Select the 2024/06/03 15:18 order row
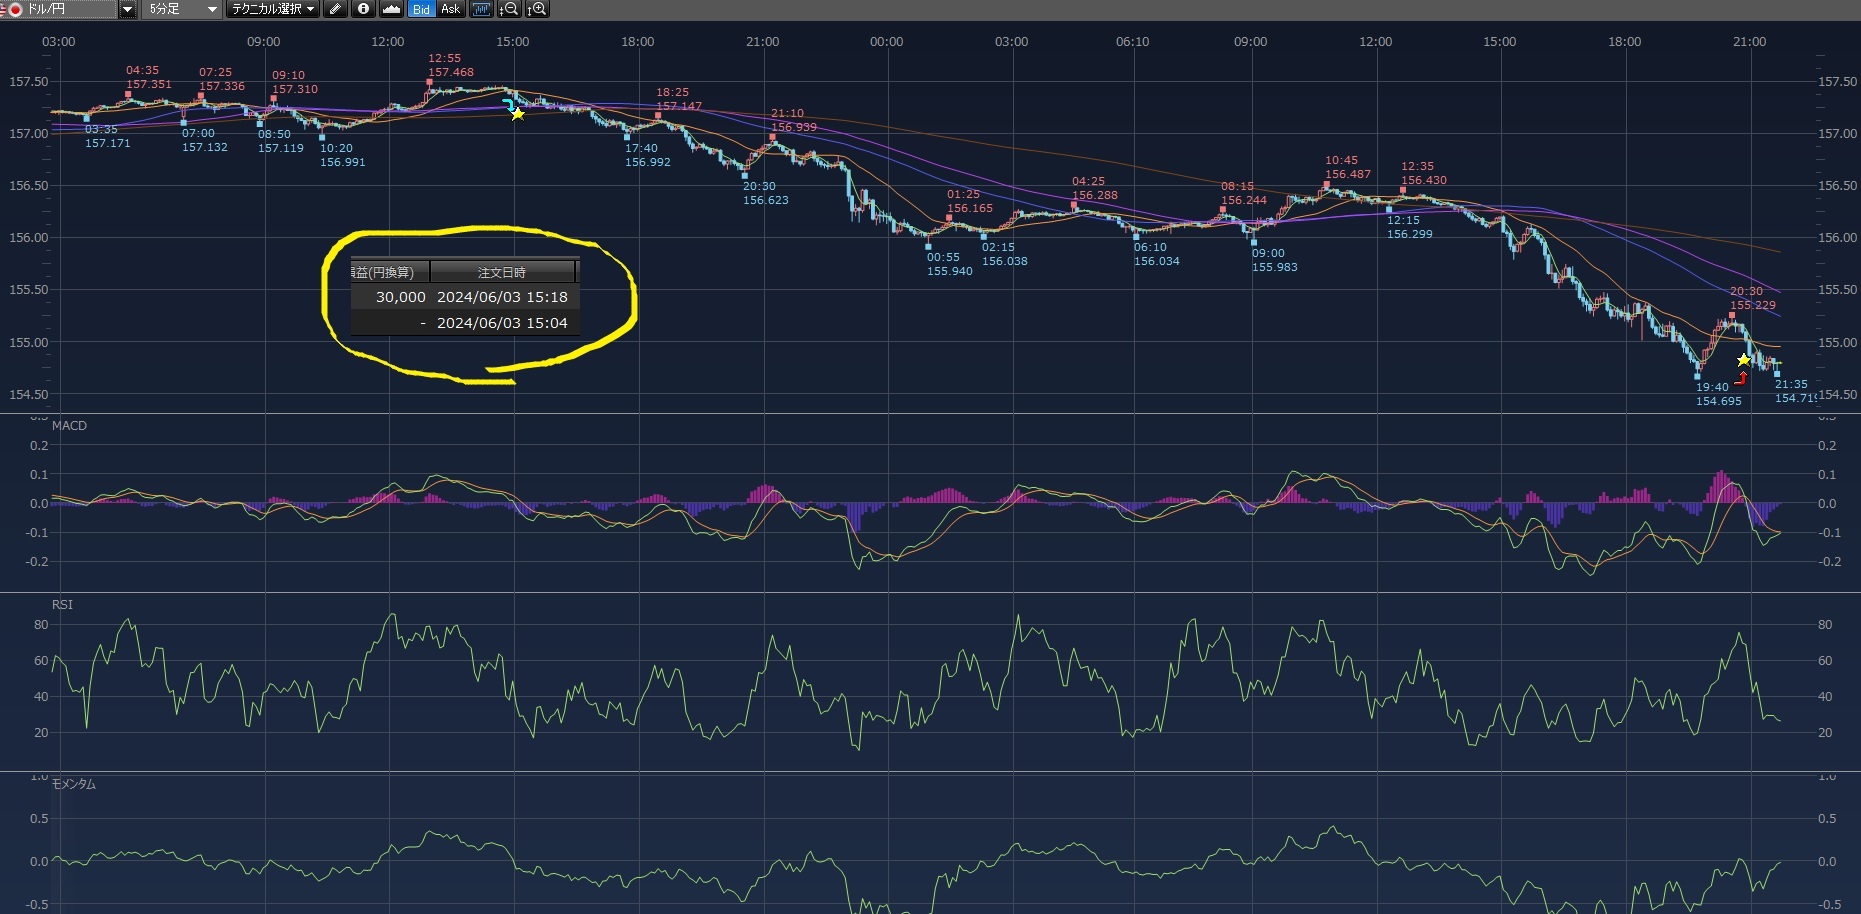Screen dimensions: 1861x914 click(465, 297)
